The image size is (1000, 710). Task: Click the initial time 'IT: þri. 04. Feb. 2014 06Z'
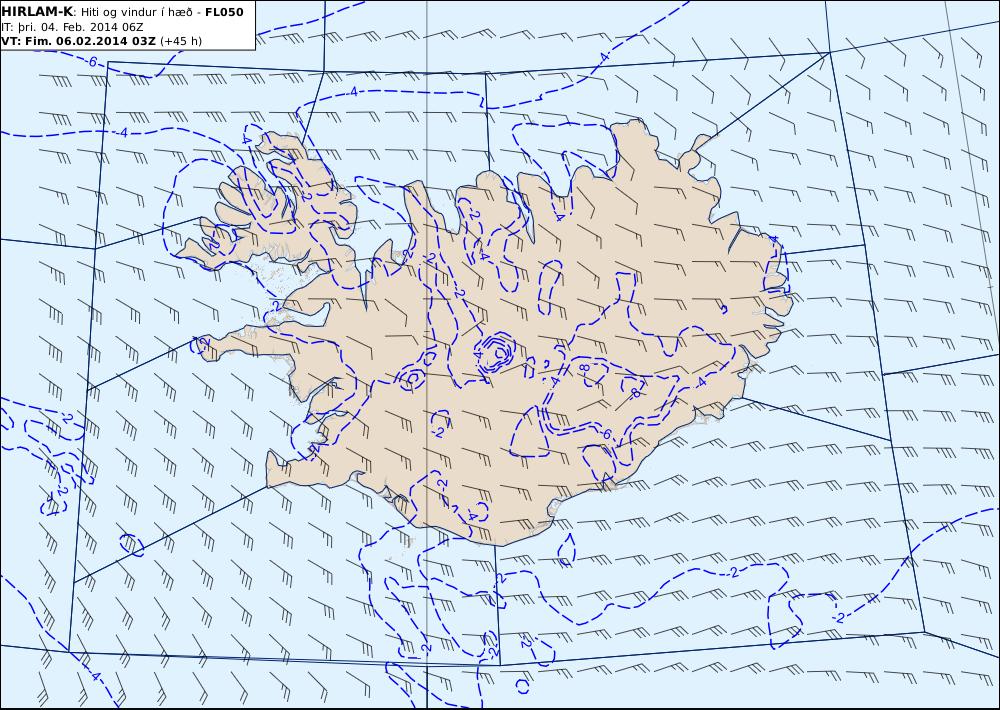[73, 27]
